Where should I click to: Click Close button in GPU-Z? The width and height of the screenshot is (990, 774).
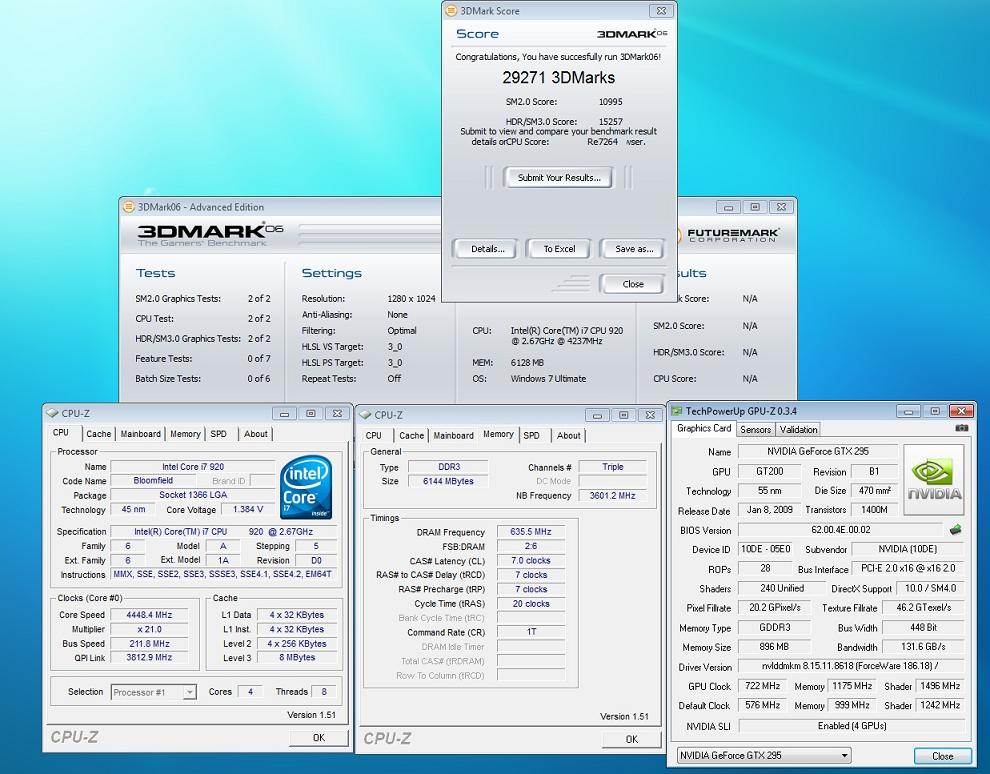pyautogui.click(x=943, y=756)
